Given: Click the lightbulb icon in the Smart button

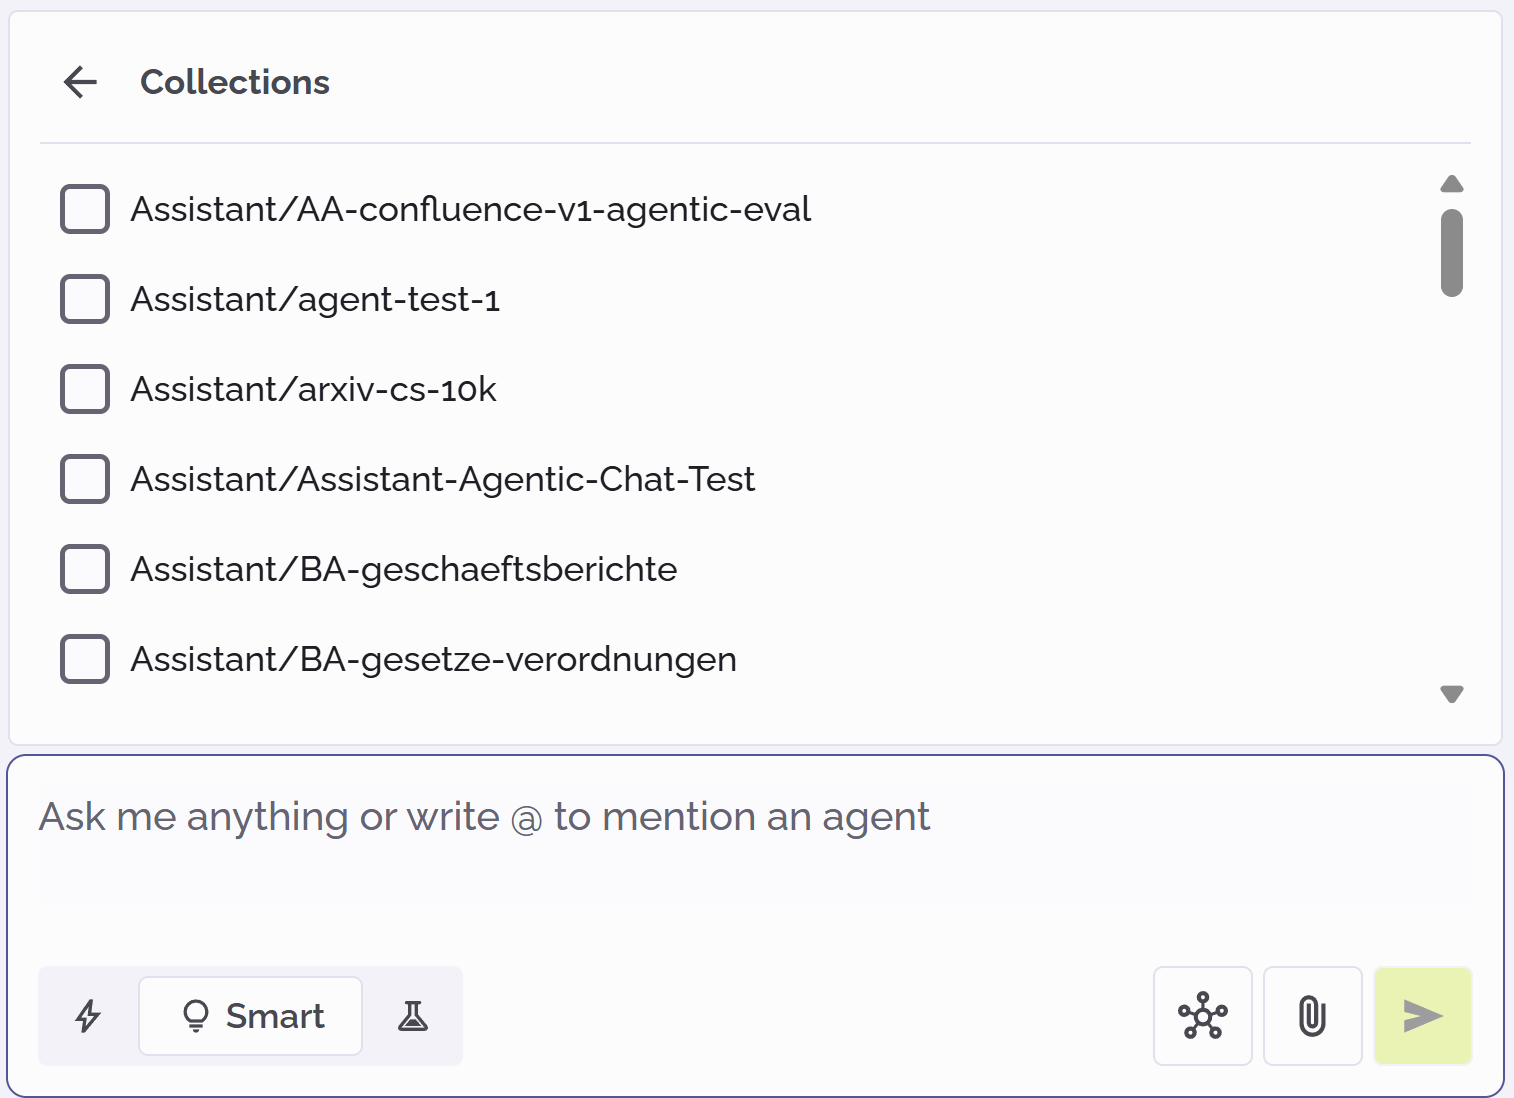Looking at the screenshot, I should (196, 1016).
